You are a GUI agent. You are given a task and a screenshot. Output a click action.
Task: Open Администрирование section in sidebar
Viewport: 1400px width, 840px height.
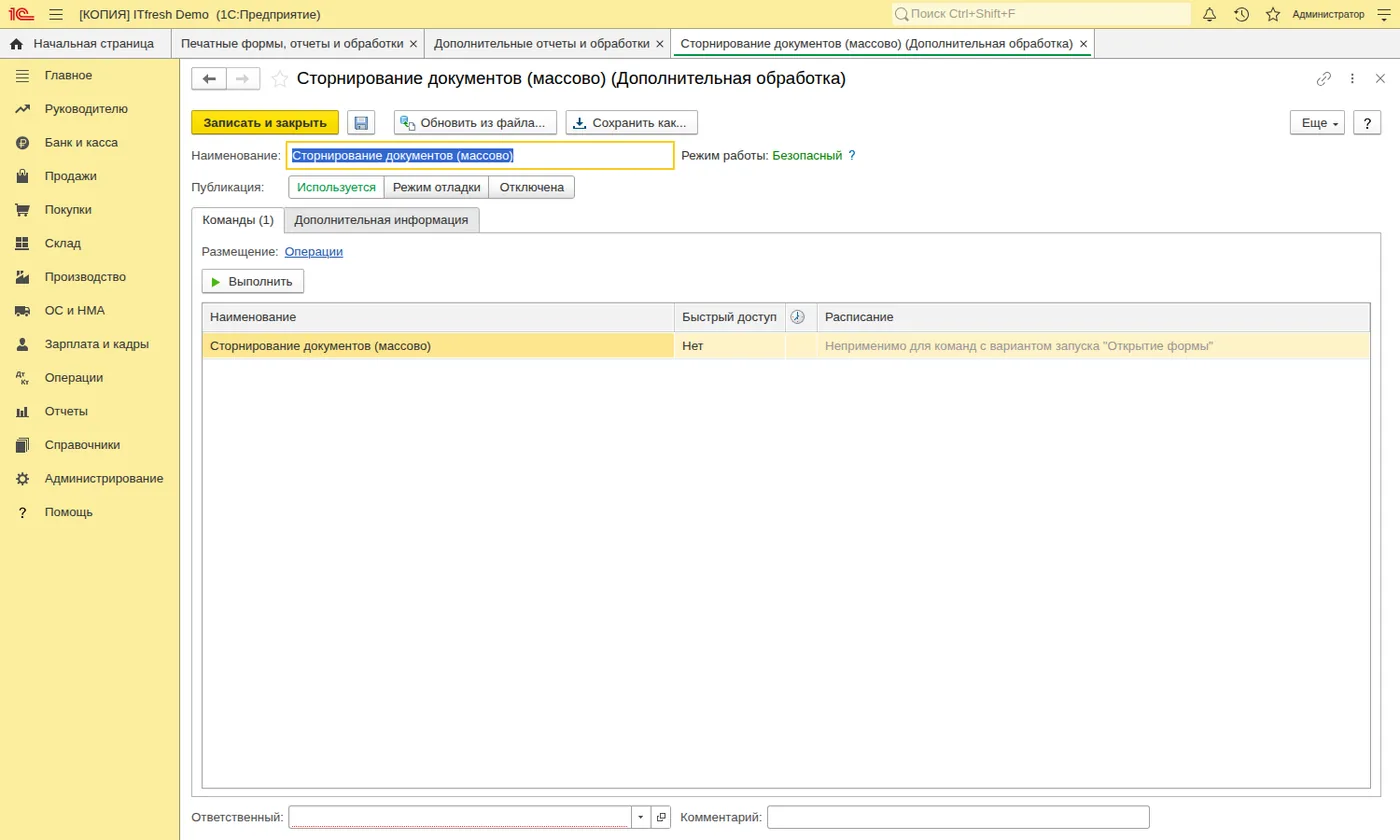click(104, 479)
